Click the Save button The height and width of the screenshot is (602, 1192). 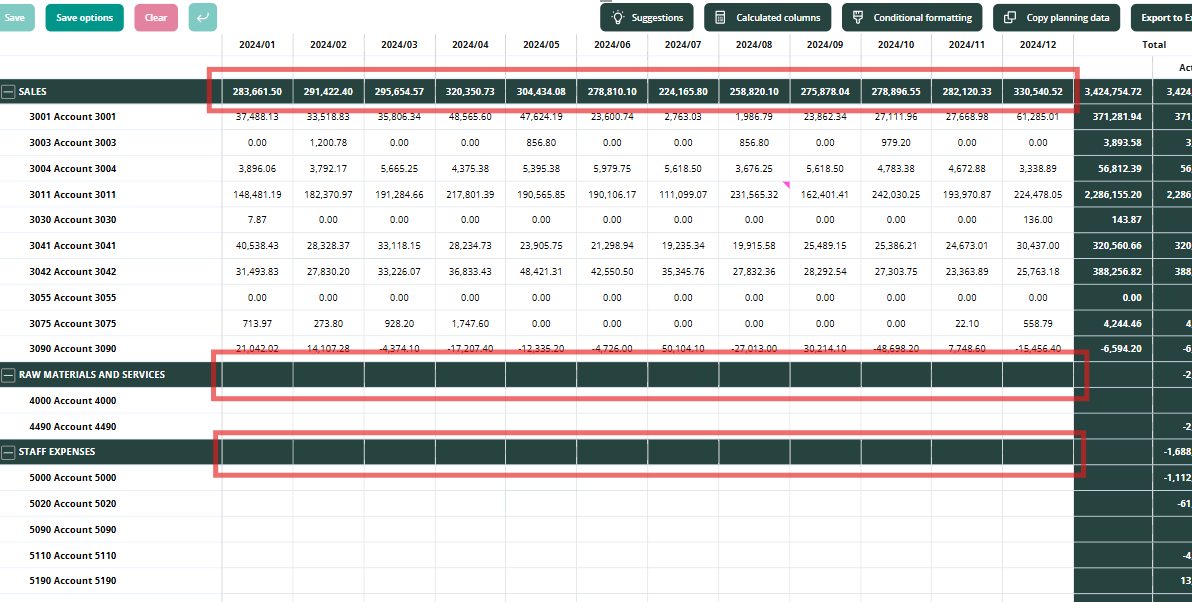(15, 17)
